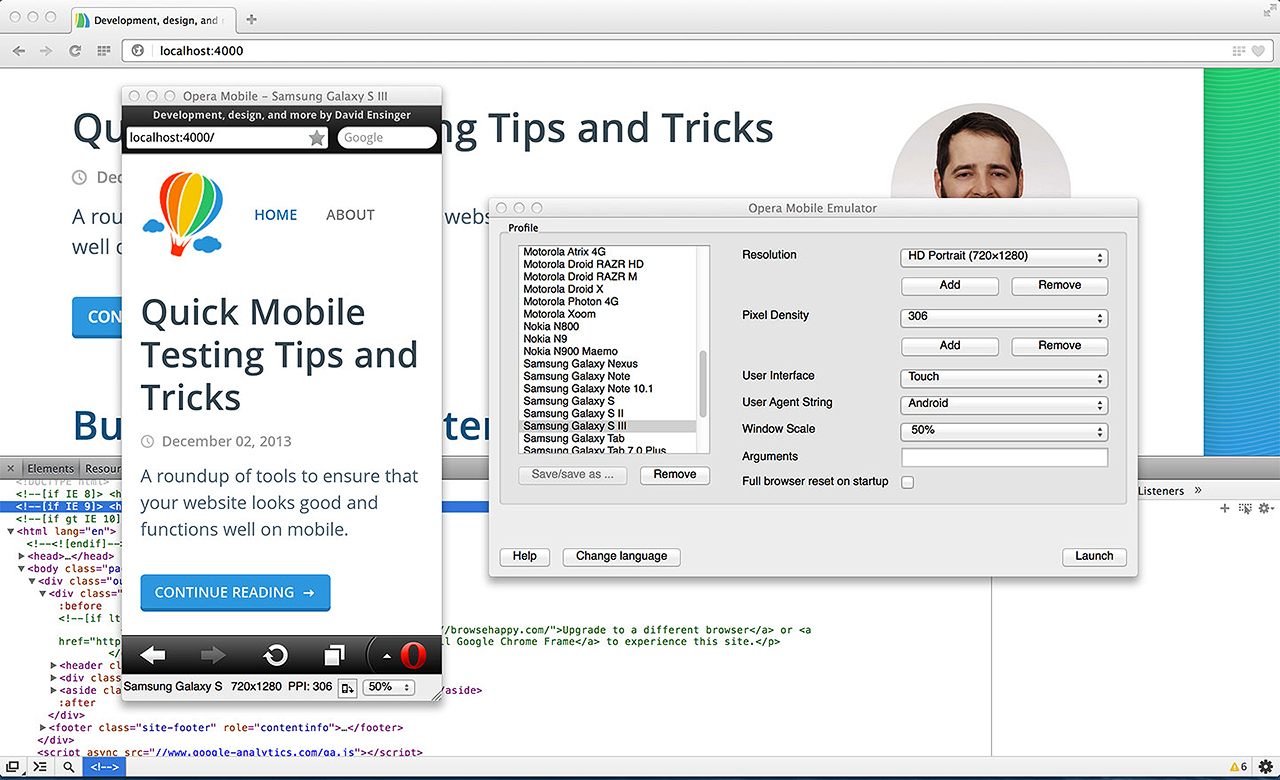Add new style rule with plus icon

click(1225, 509)
